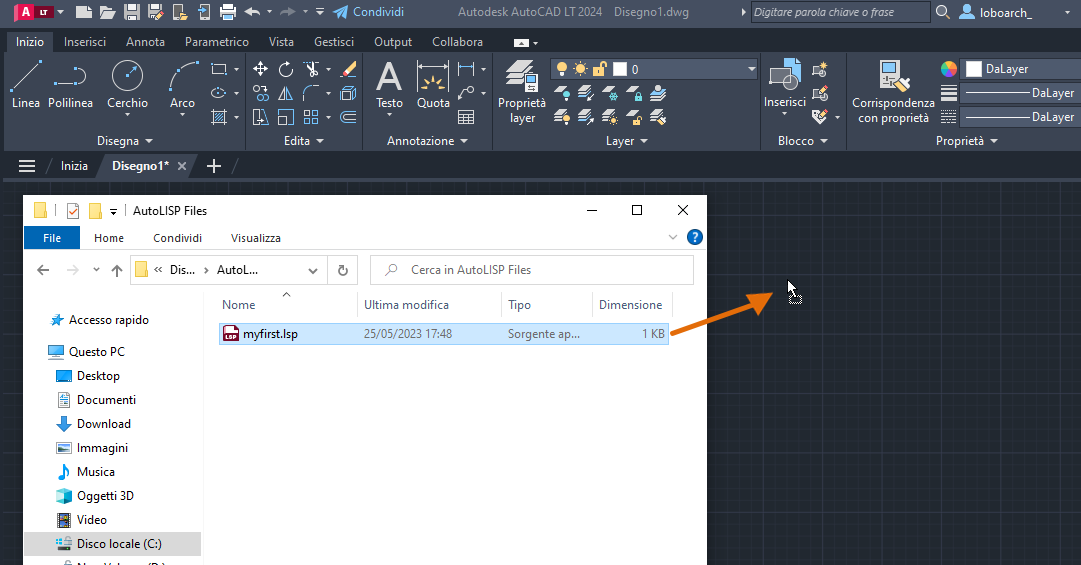The height and width of the screenshot is (565, 1081).
Task: Click the Erase tool icon
Action: pos(349,69)
